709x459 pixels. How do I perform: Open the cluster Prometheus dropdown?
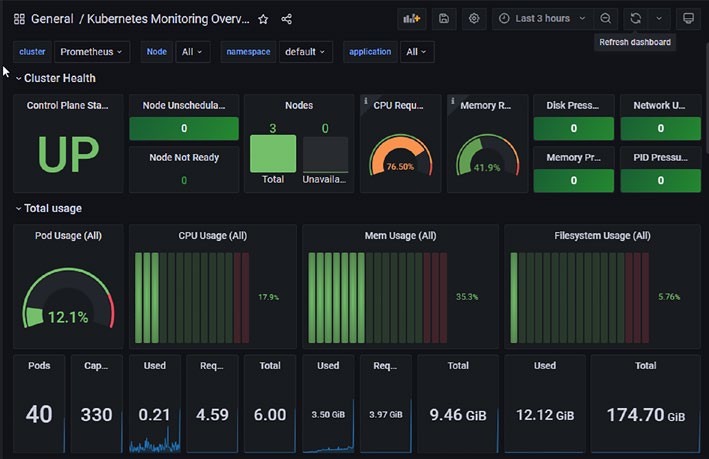pyautogui.click(x=92, y=52)
